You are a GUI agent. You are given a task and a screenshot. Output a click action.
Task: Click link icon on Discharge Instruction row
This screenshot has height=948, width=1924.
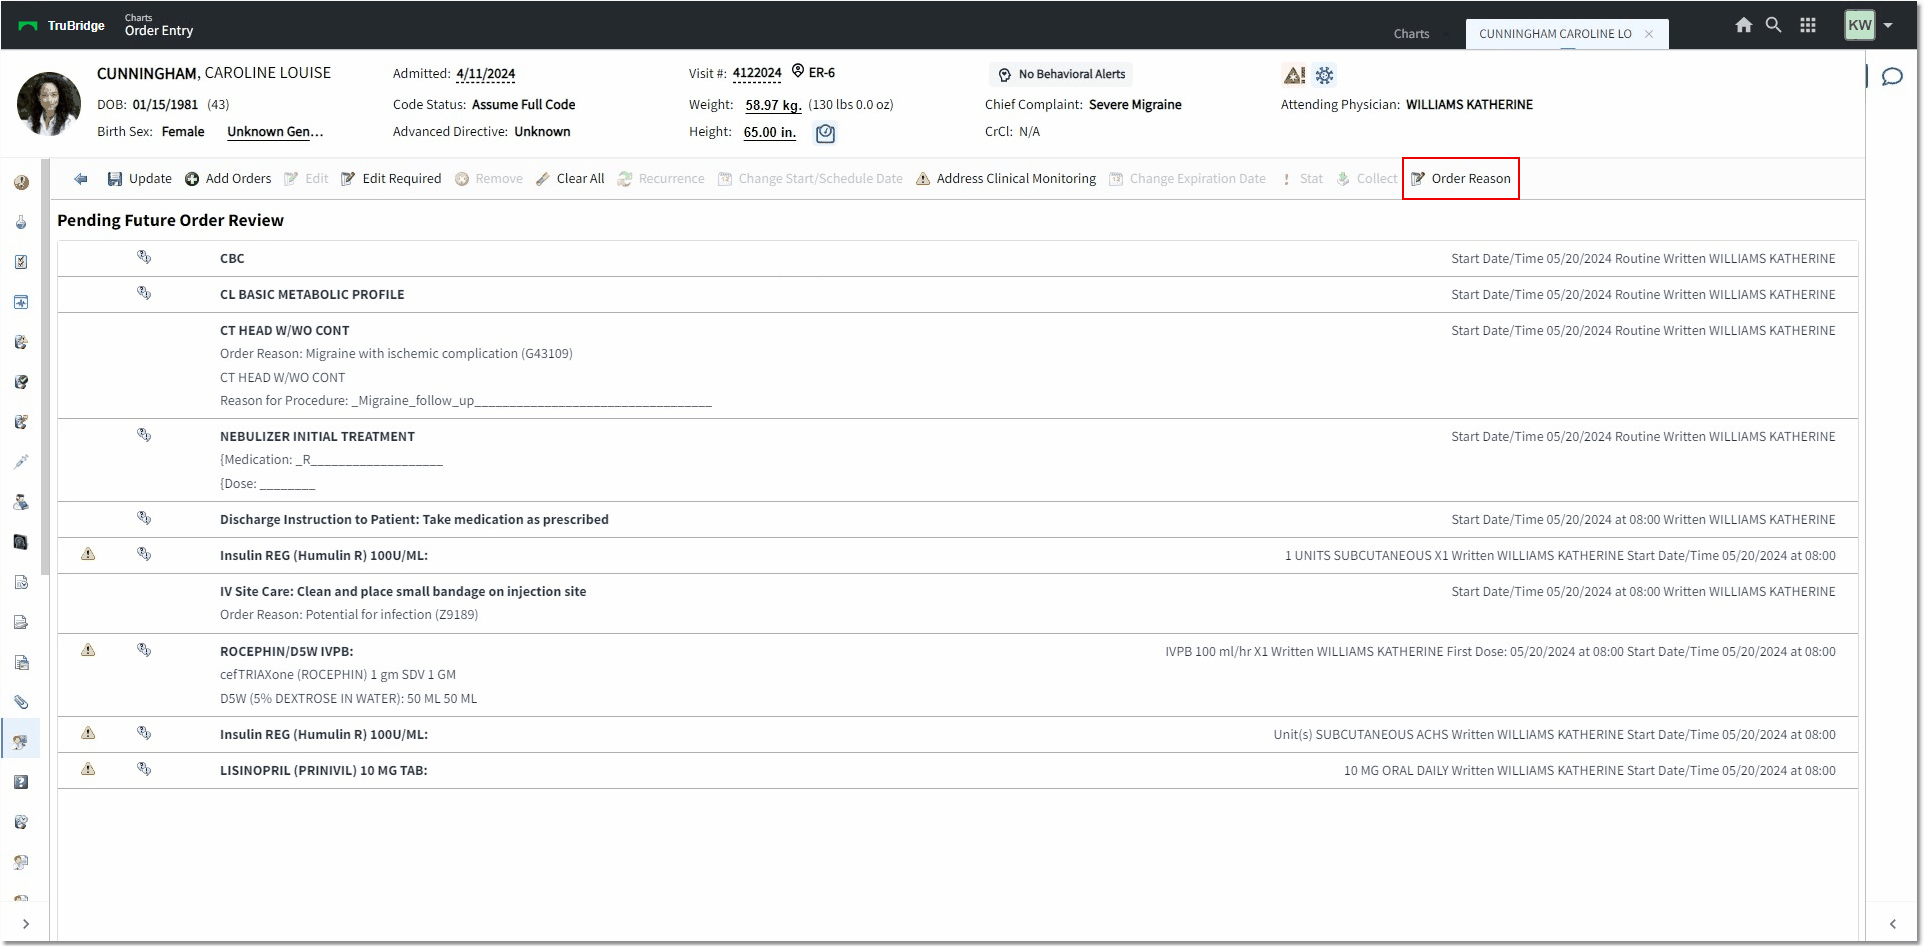[x=144, y=518]
